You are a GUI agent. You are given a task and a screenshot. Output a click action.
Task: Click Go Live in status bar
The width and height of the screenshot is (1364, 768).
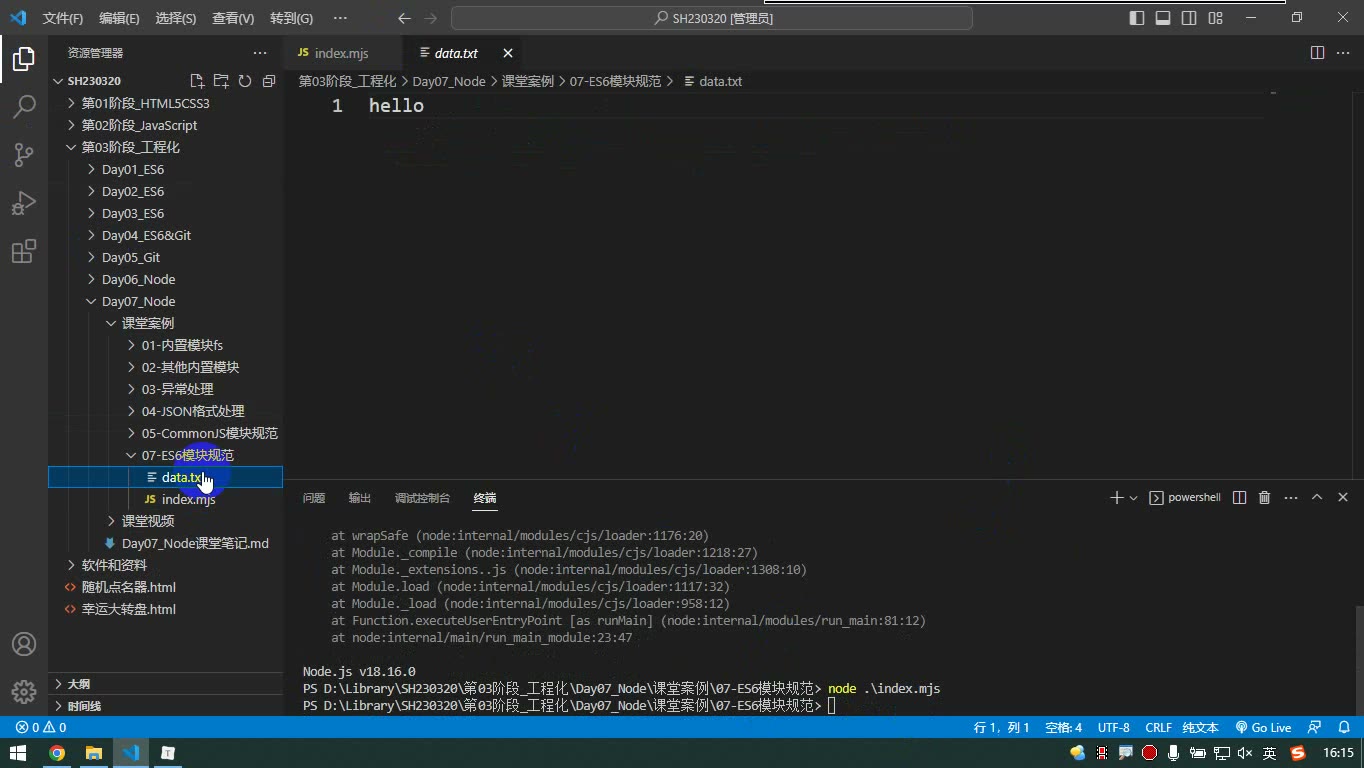coord(1263,728)
